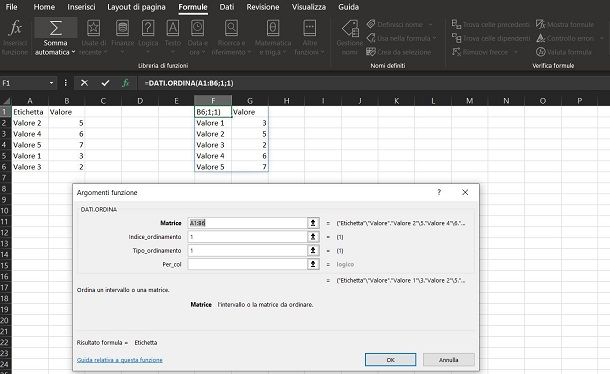The width and height of the screenshot is (610, 374).
Task: Open the Ricerca e riferimento functions icon
Action: pyautogui.click(x=231, y=28)
